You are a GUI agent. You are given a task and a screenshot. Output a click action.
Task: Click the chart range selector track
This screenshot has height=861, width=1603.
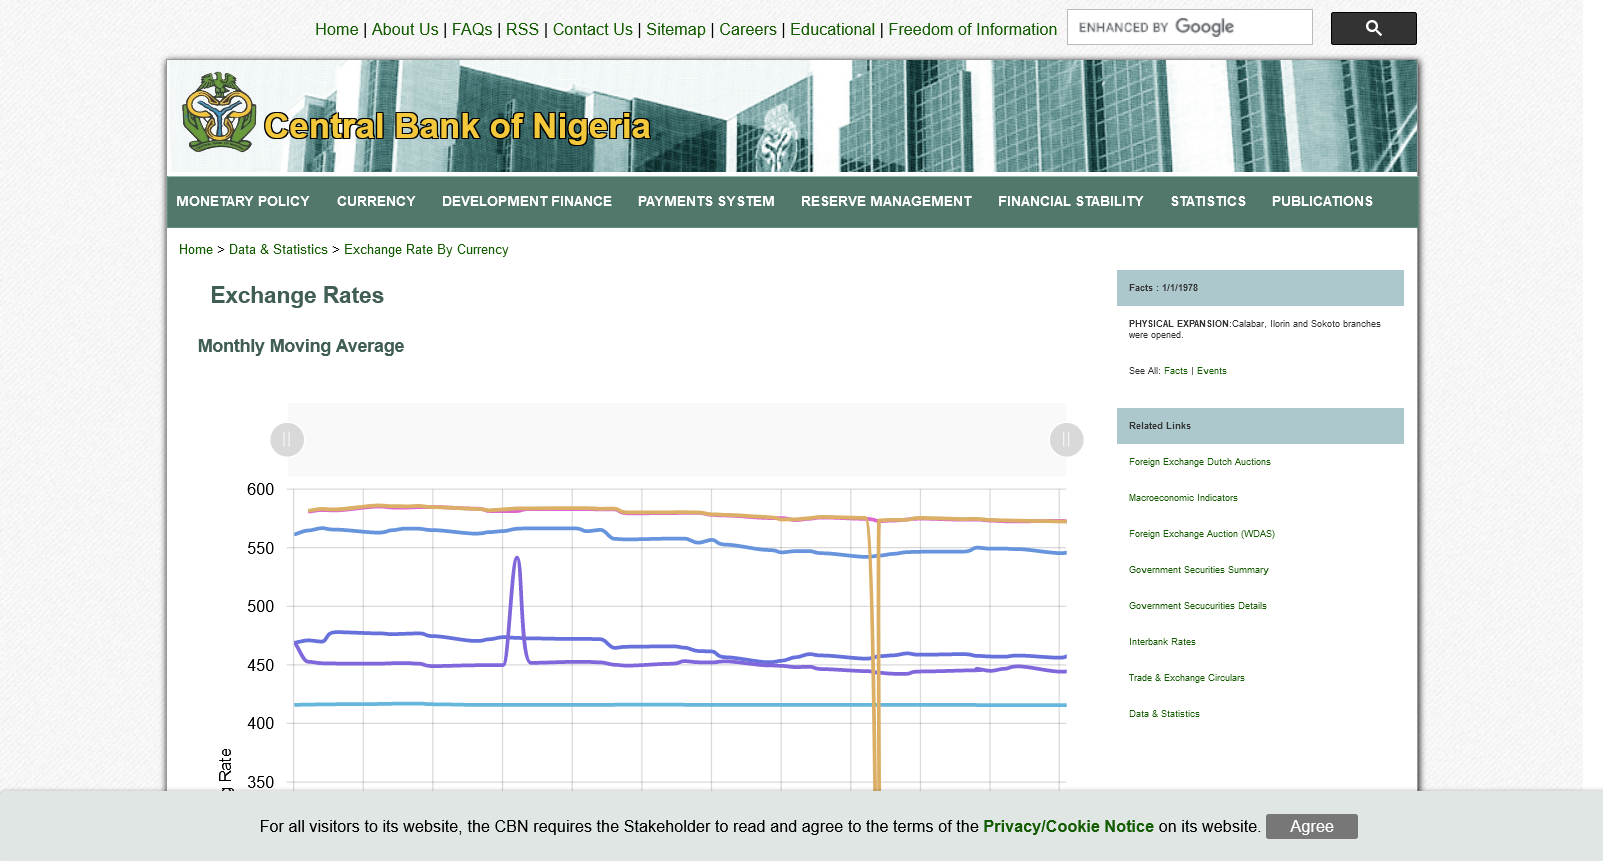pyautogui.click(x=676, y=440)
